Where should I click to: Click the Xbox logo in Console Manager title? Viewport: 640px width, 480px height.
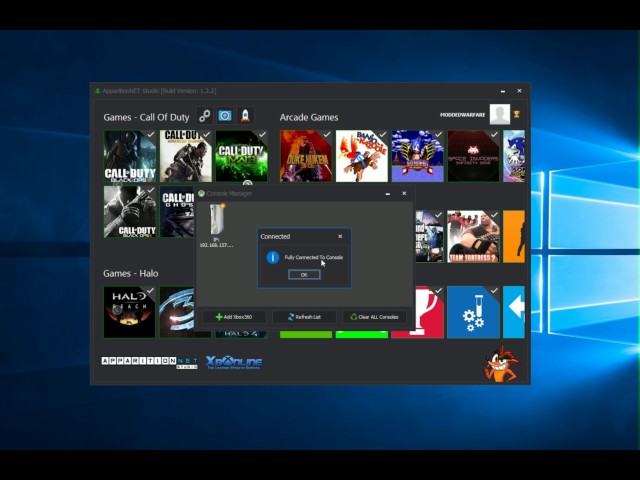coord(201,193)
